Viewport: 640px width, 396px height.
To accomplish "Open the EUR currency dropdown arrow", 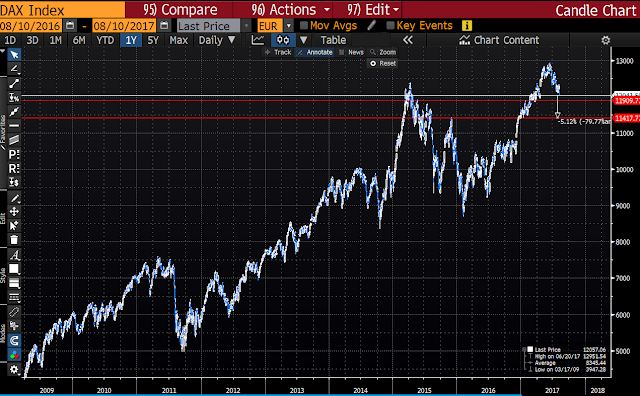I will pyautogui.click(x=289, y=26).
